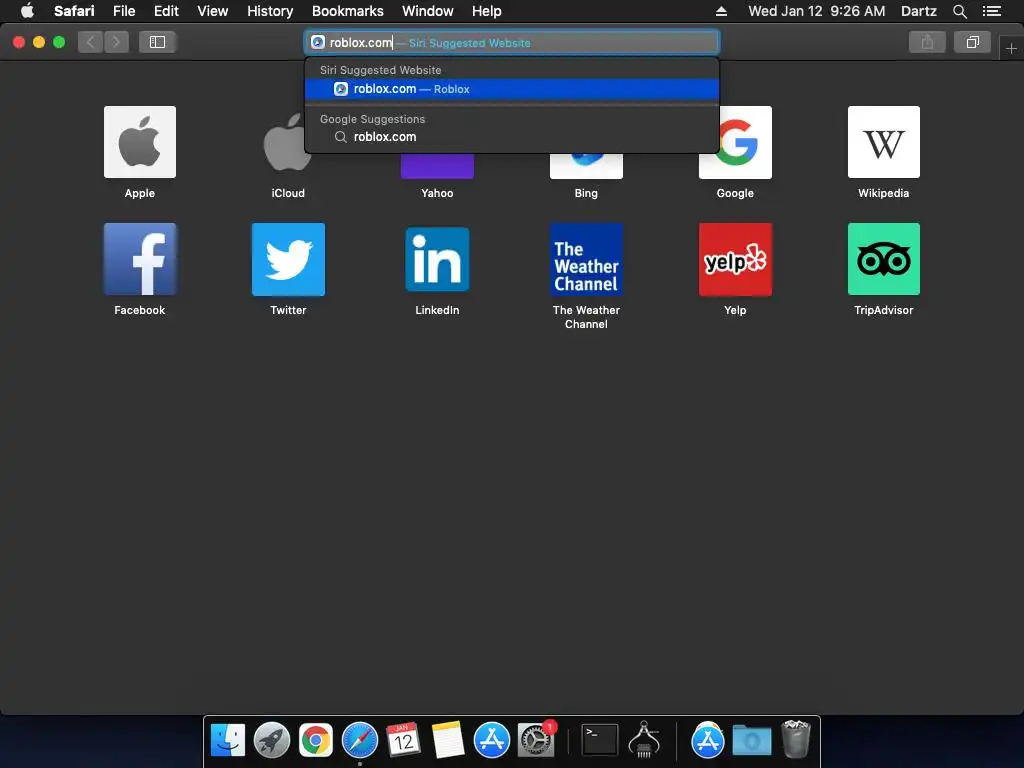Screen dimensions: 1024x768
Task: Open System Information chip icon in Dock
Action: point(644,740)
